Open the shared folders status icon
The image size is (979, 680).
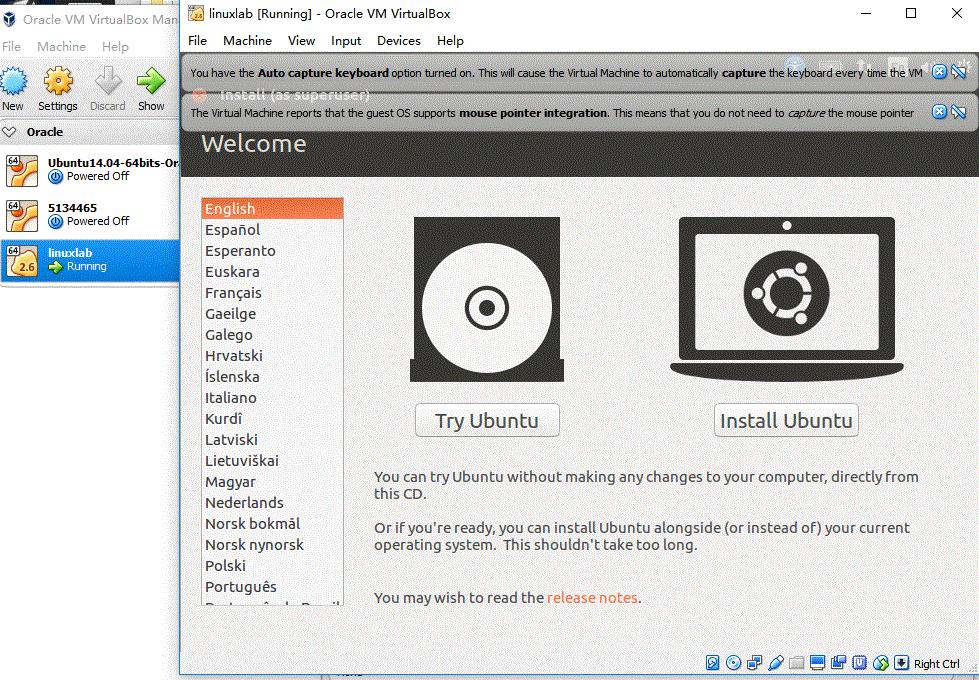click(x=796, y=663)
